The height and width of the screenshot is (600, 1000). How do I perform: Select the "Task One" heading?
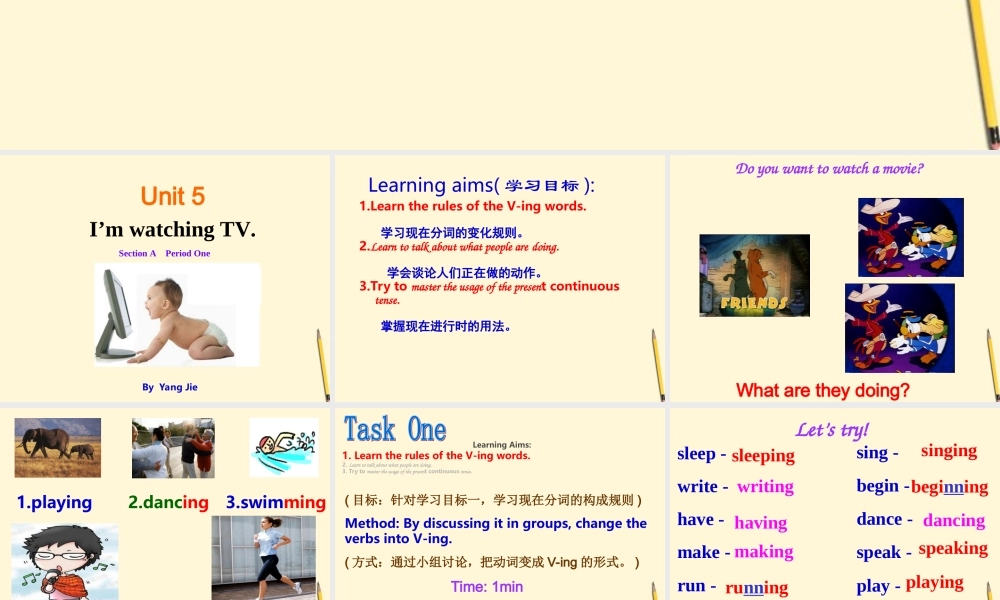pyautogui.click(x=395, y=429)
